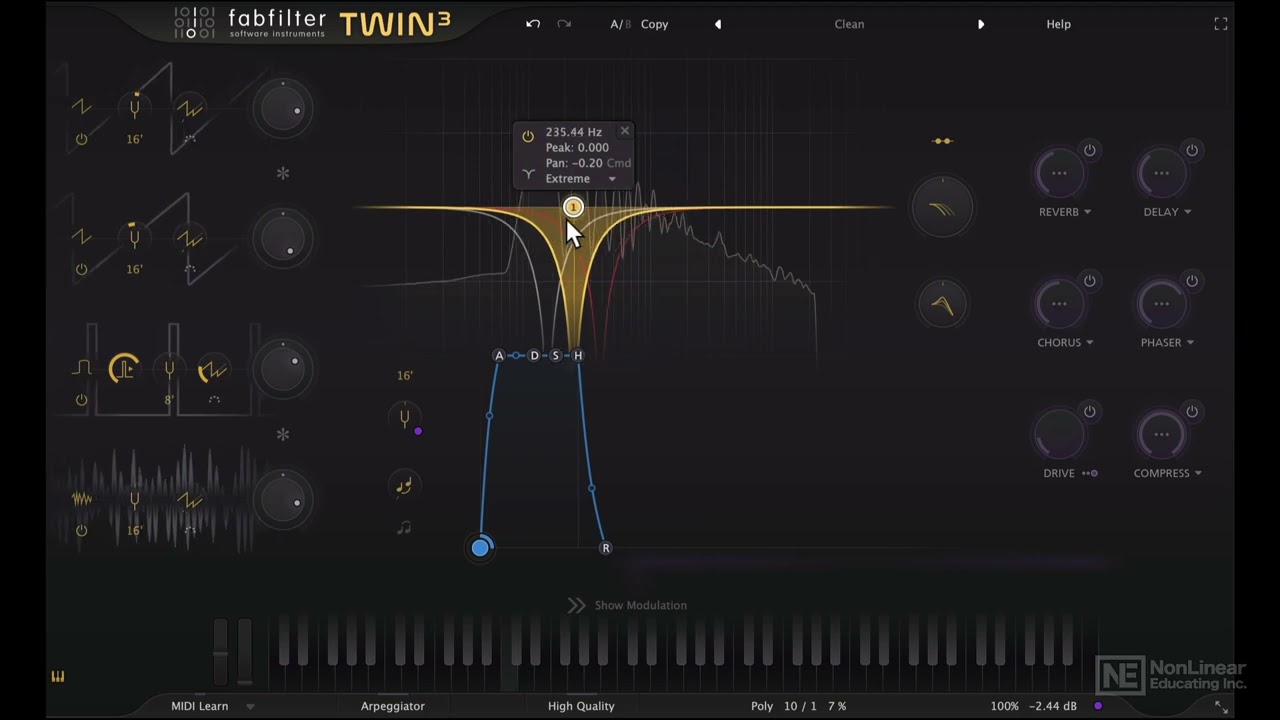1280x720 pixels.
Task: Go to the next preset with right arrow
Action: pyautogui.click(x=981, y=24)
